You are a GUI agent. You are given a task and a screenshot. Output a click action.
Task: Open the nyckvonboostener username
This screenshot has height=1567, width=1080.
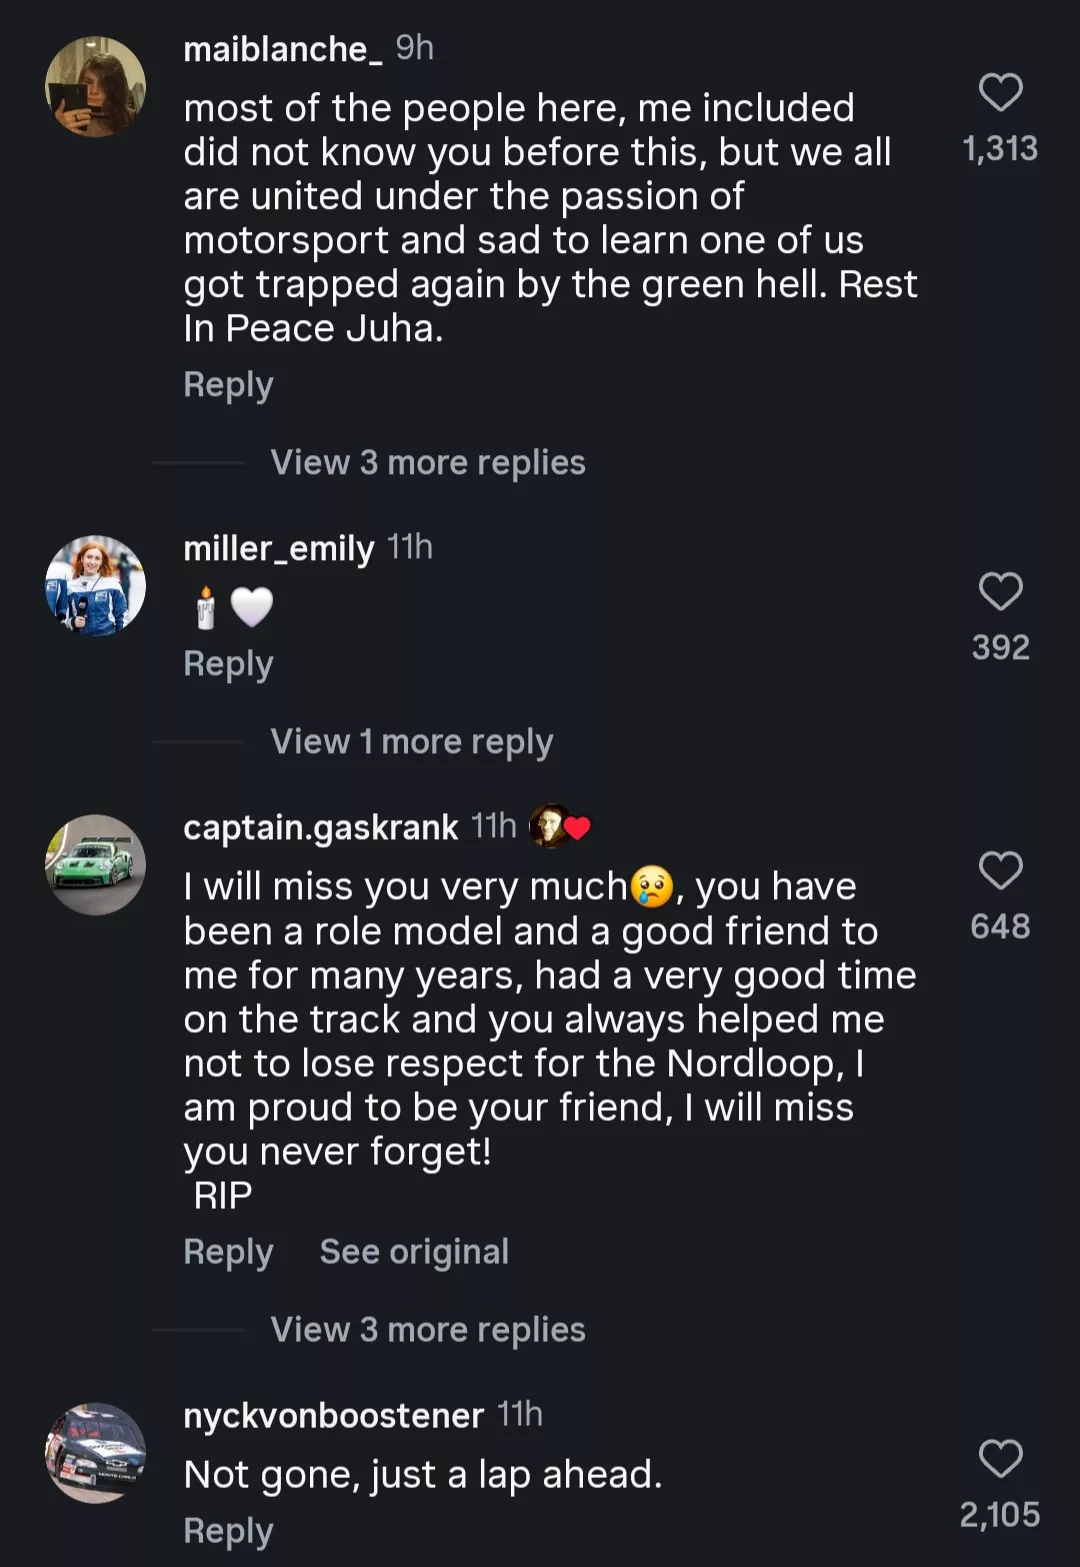[x=333, y=1415]
